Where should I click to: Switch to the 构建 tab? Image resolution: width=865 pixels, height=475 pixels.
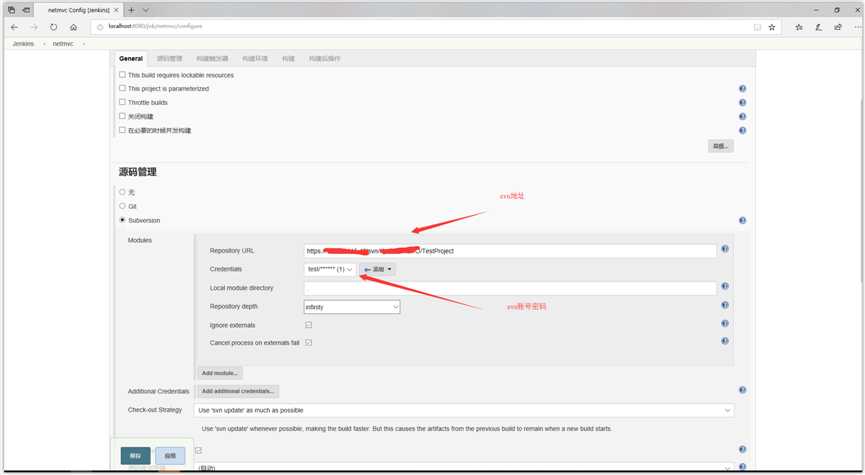(288, 58)
